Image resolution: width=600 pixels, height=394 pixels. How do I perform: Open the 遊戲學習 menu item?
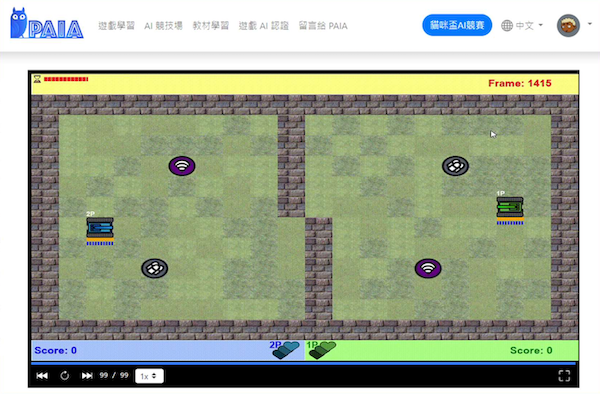[x=116, y=26]
